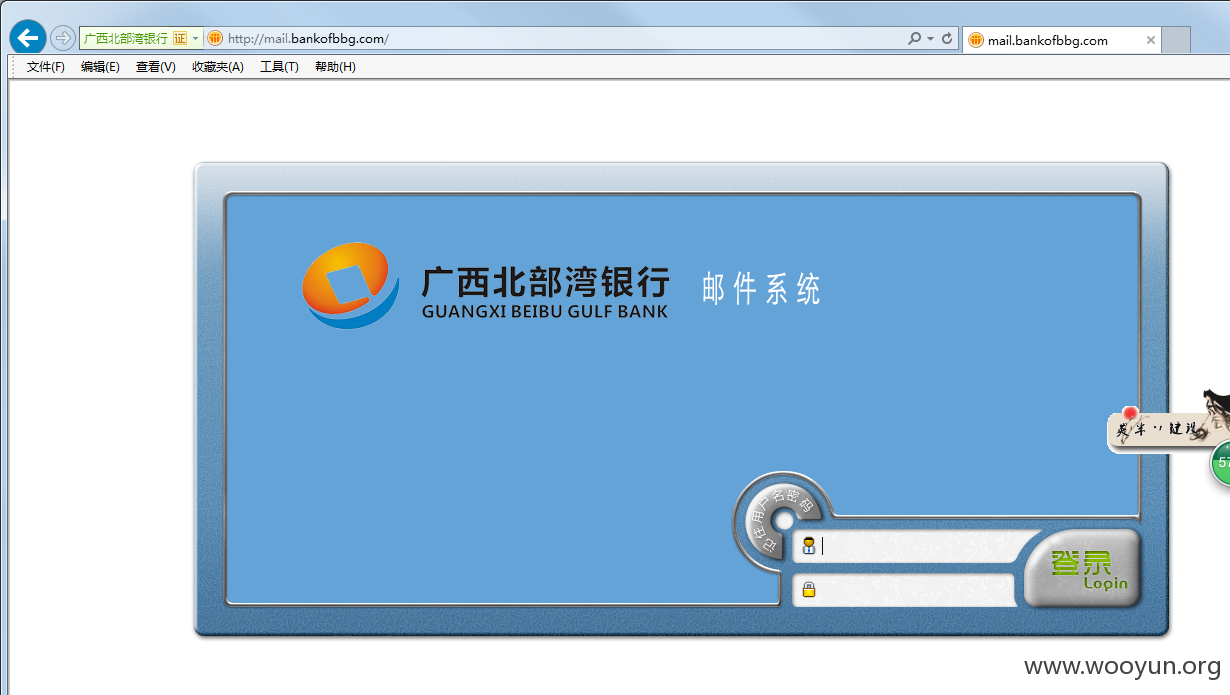Click the padlock icon in password field
Screen dimensions: 1230x695
click(x=809, y=590)
